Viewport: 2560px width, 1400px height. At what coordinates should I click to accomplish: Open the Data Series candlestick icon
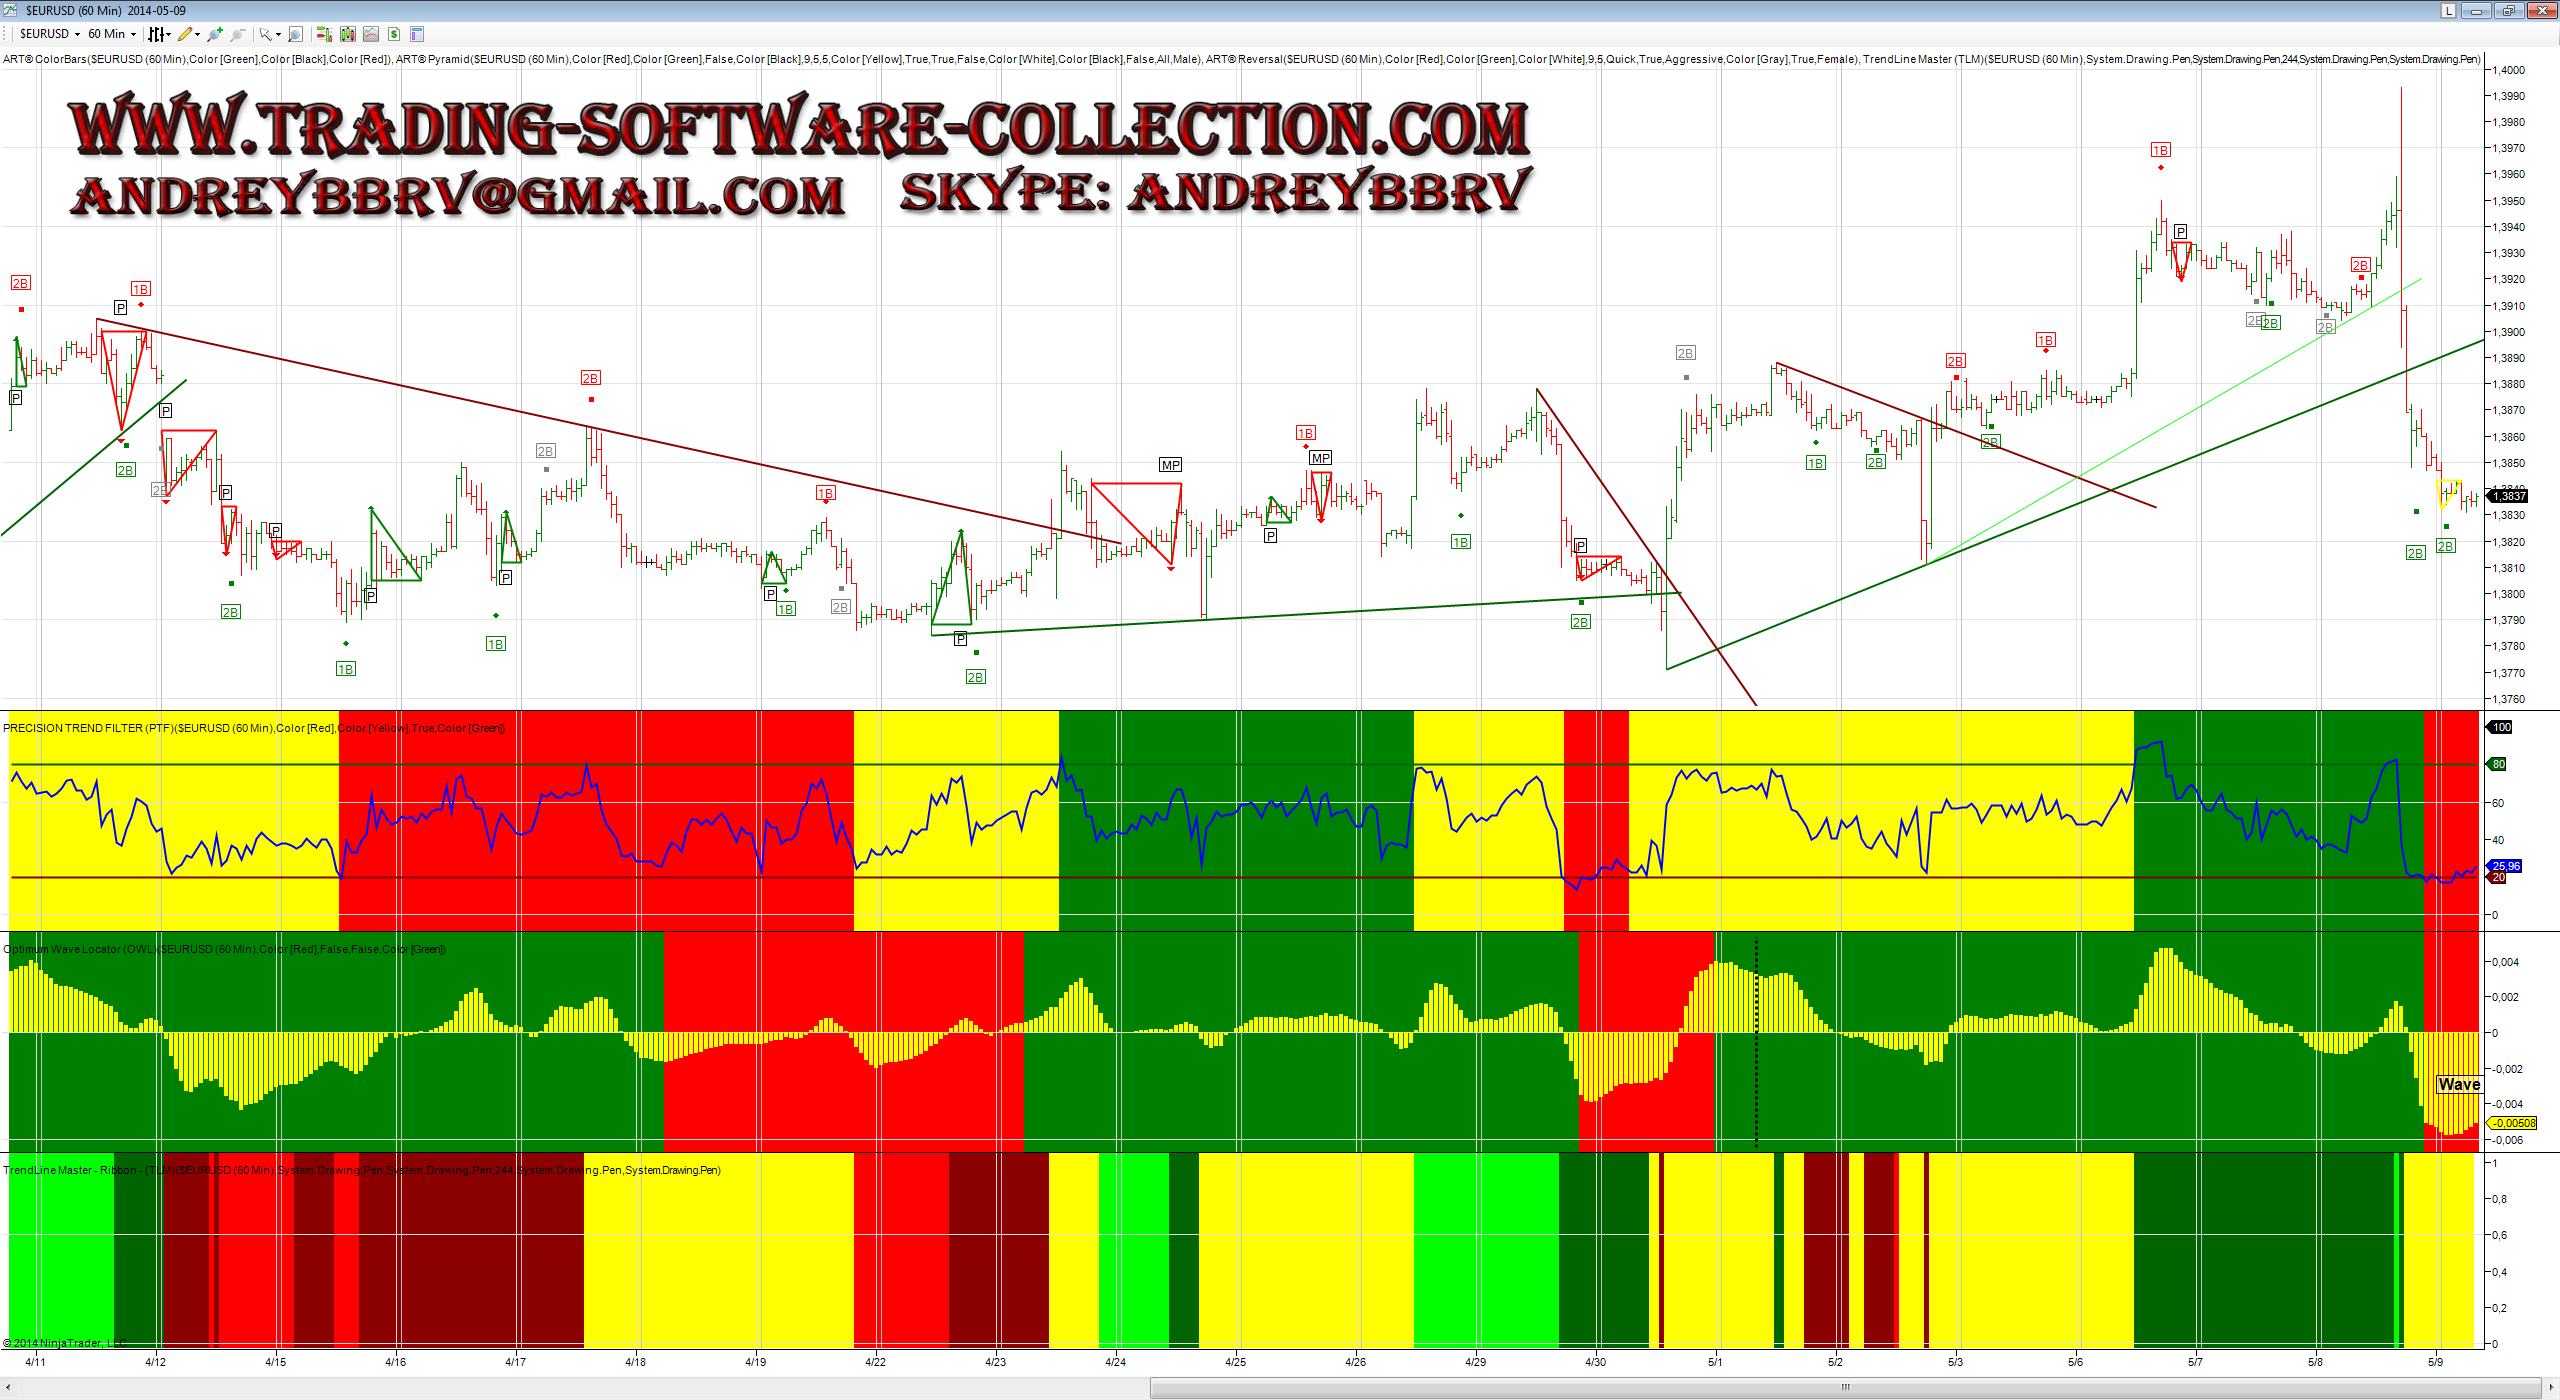[347, 34]
